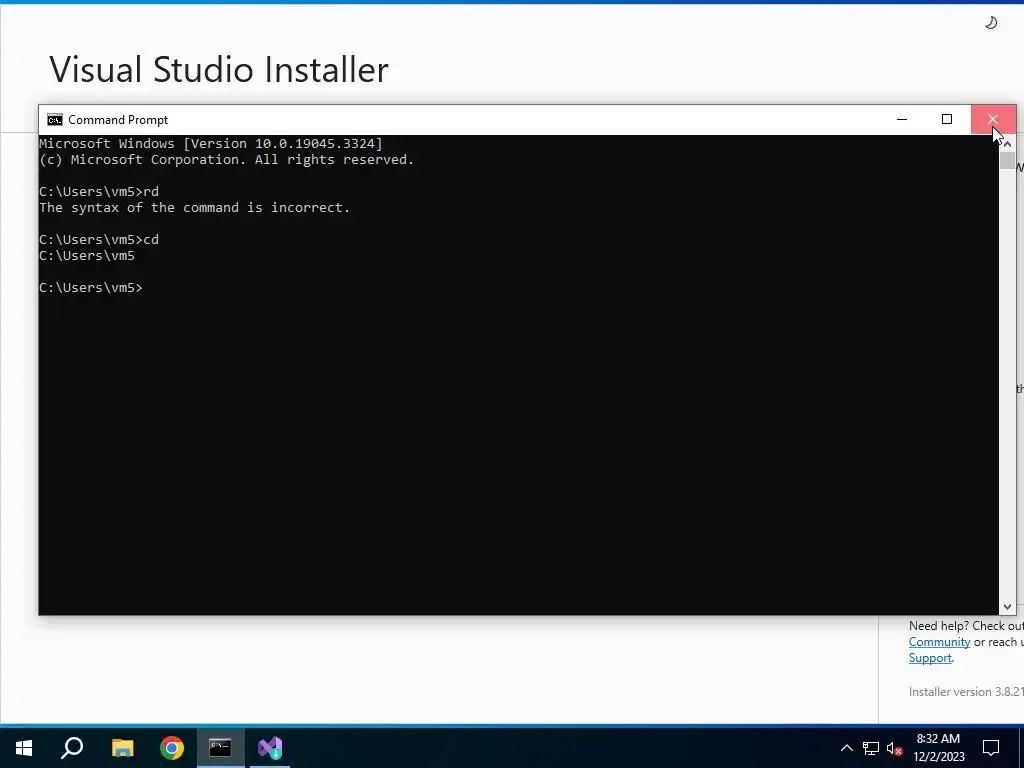This screenshot has width=1024, height=768.
Task: Open the clock and date flyout
Action: pos(938,747)
